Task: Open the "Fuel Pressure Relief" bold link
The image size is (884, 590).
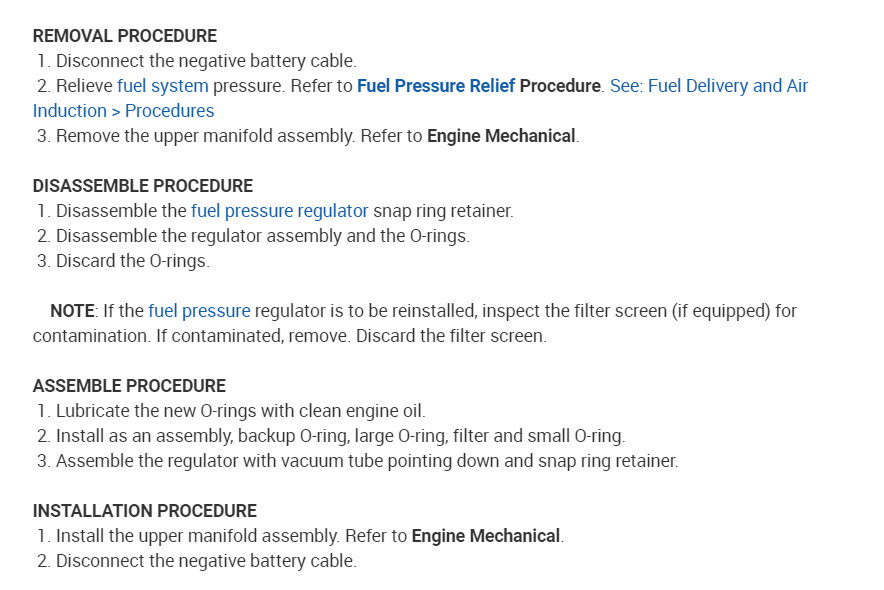Action: [435, 86]
